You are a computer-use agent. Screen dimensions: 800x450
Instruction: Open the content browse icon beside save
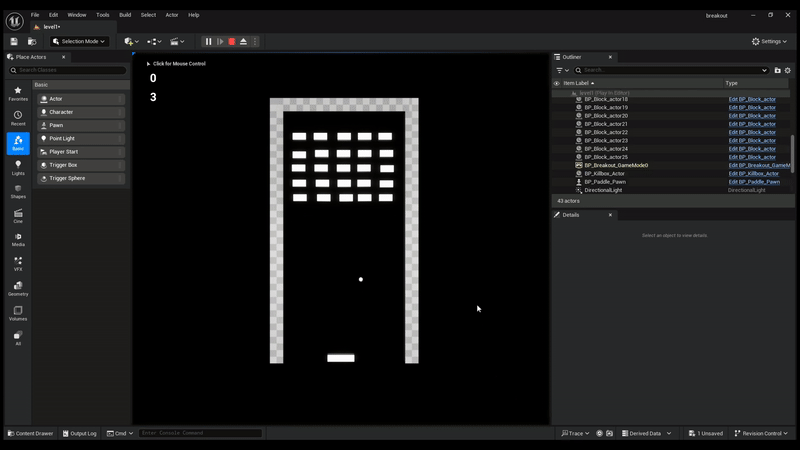coord(32,41)
